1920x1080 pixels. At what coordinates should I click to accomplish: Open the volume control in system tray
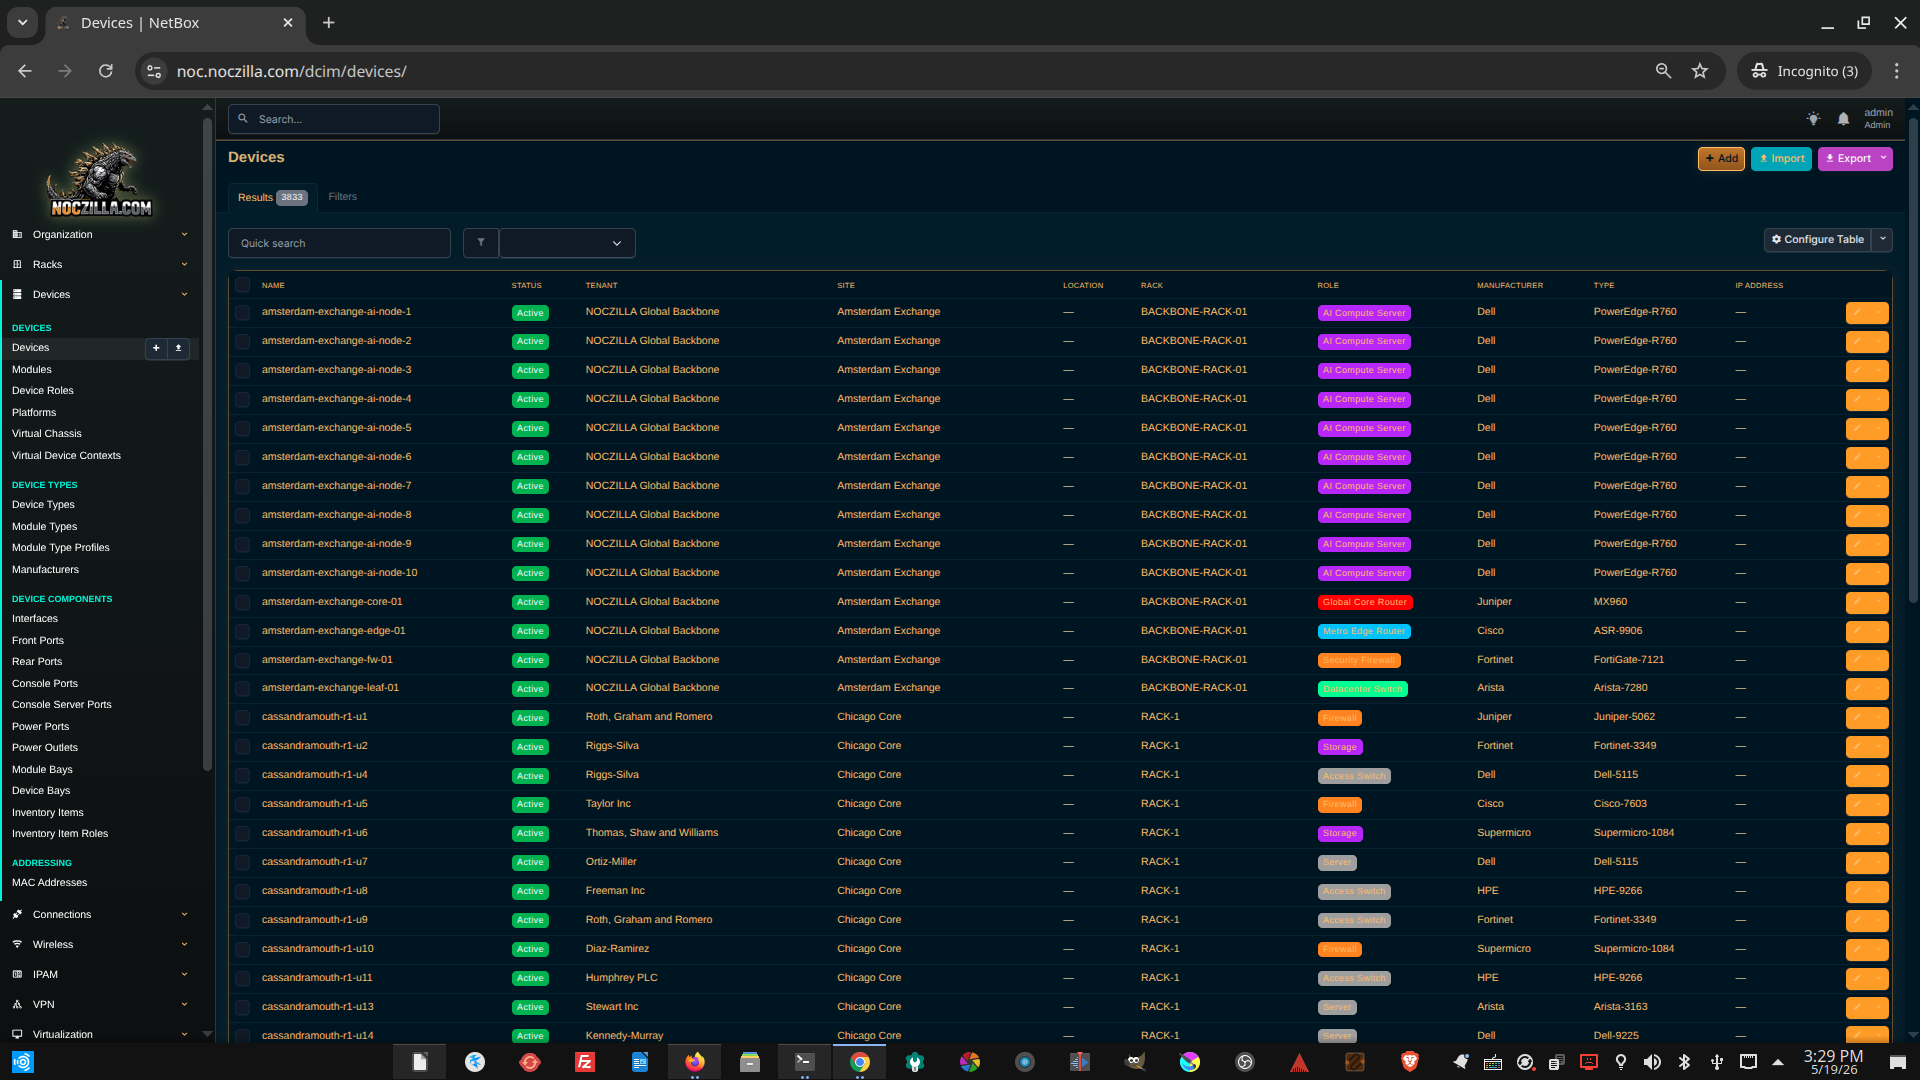(x=1652, y=1062)
